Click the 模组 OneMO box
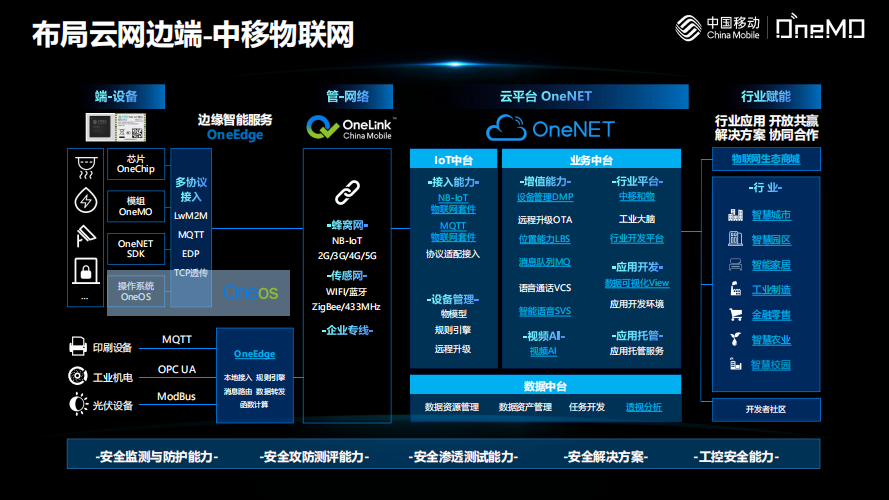 click(x=136, y=206)
